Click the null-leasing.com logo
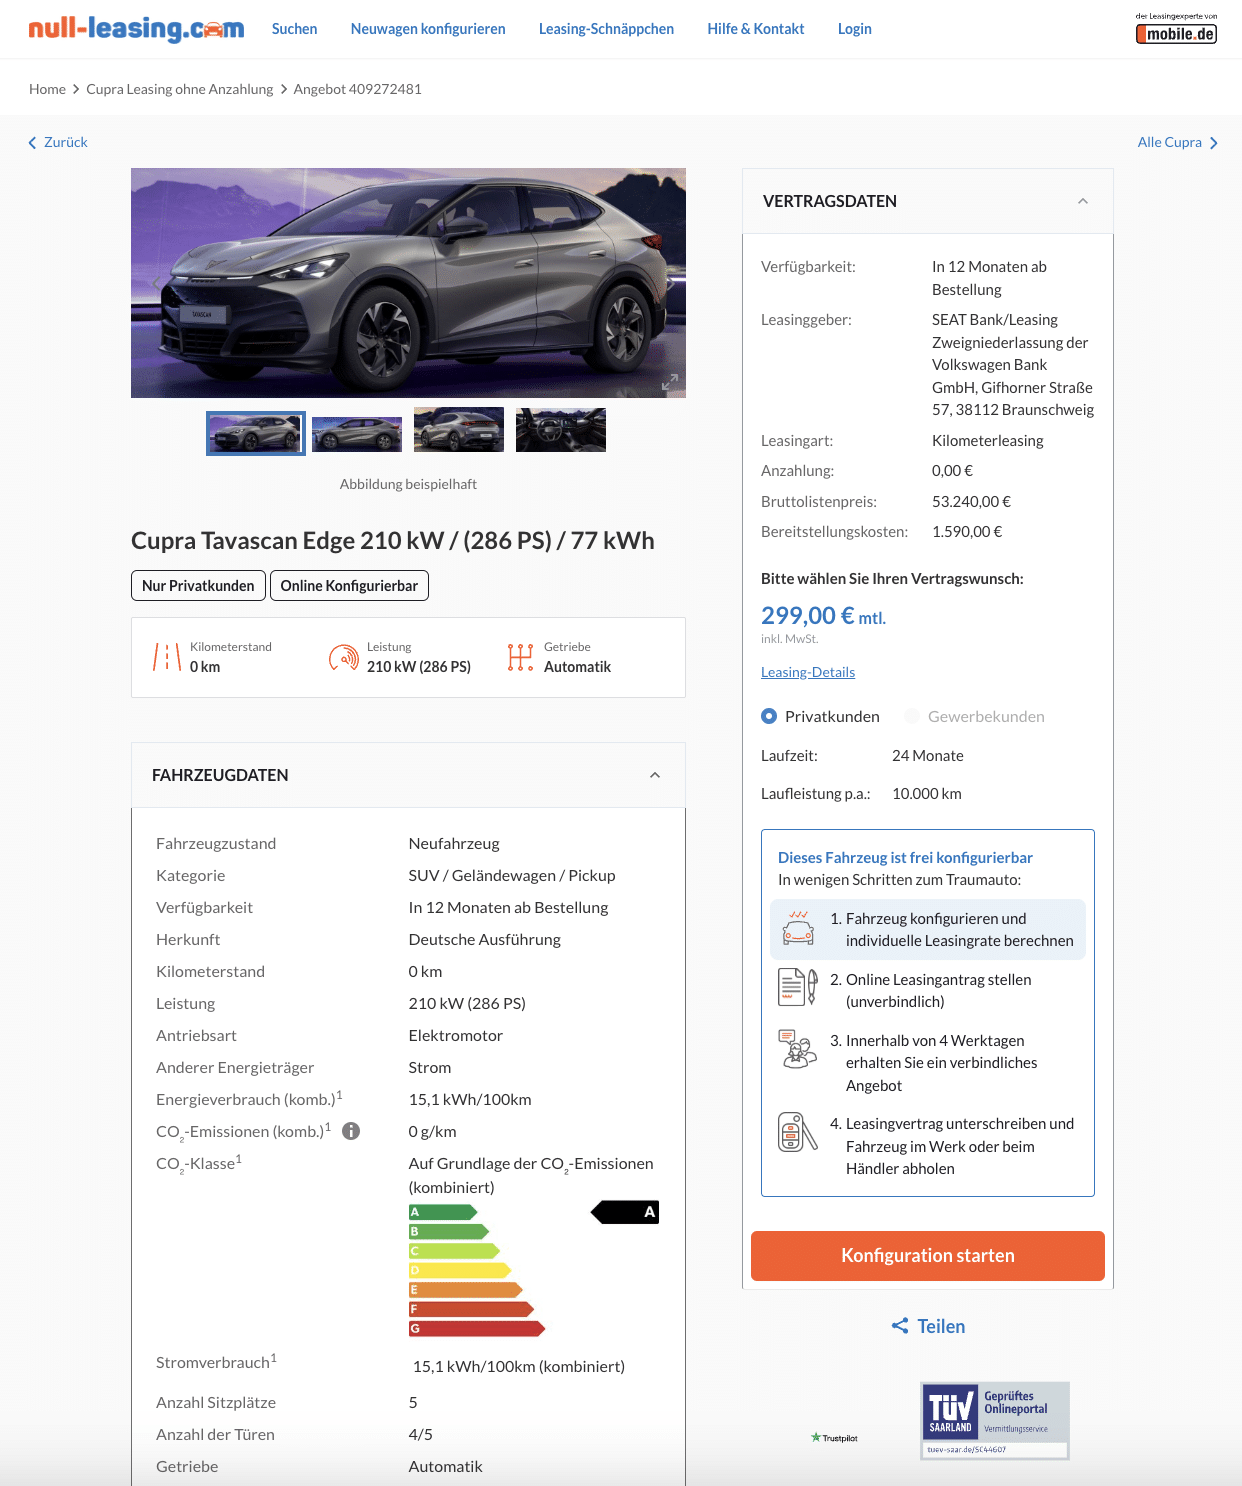 pyautogui.click(x=136, y=28)
